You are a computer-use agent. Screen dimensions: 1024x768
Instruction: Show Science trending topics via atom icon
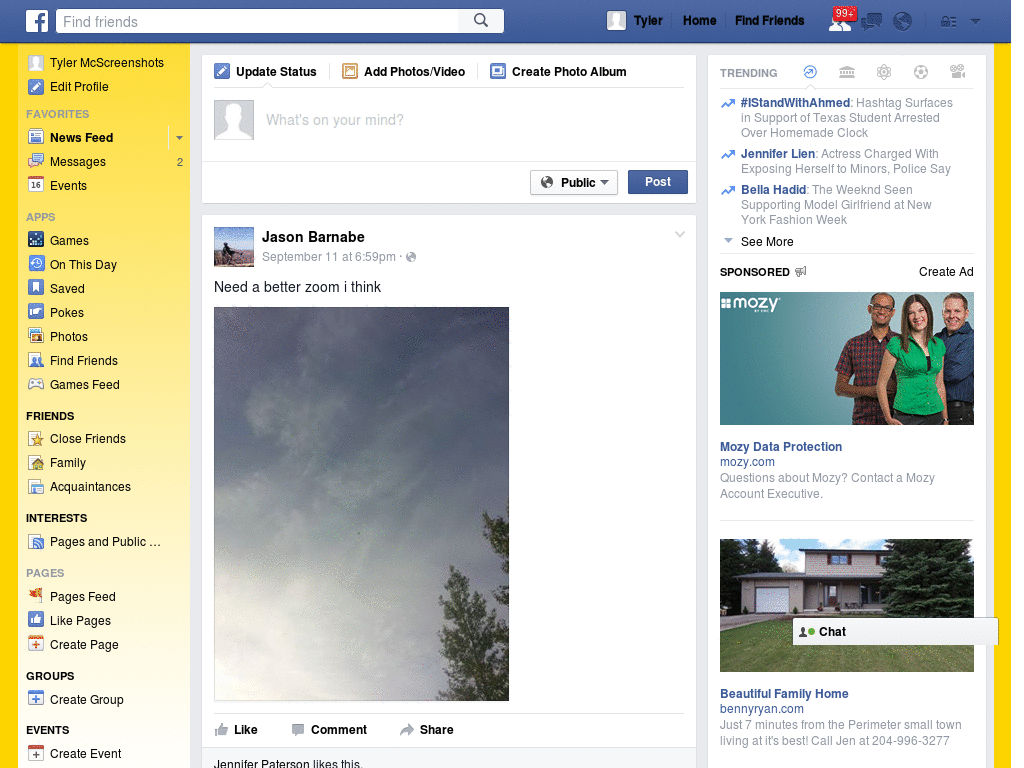(x=884, y=72)
